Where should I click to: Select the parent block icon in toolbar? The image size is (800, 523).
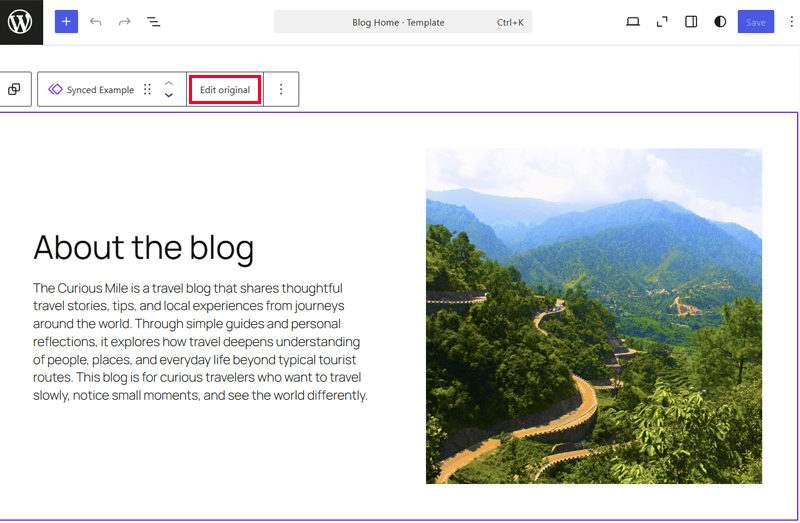click(14, 89)
